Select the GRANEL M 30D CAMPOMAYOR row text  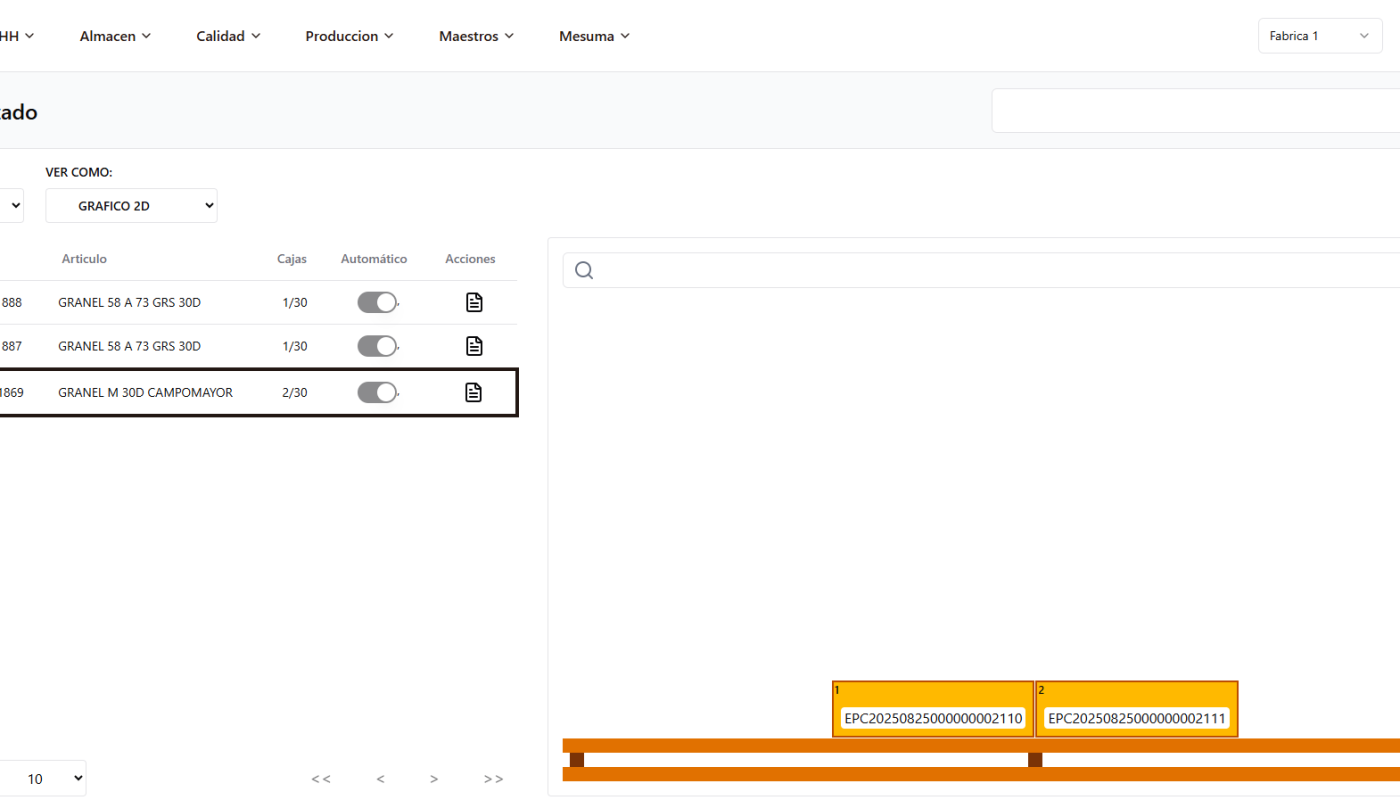(146, 393)
